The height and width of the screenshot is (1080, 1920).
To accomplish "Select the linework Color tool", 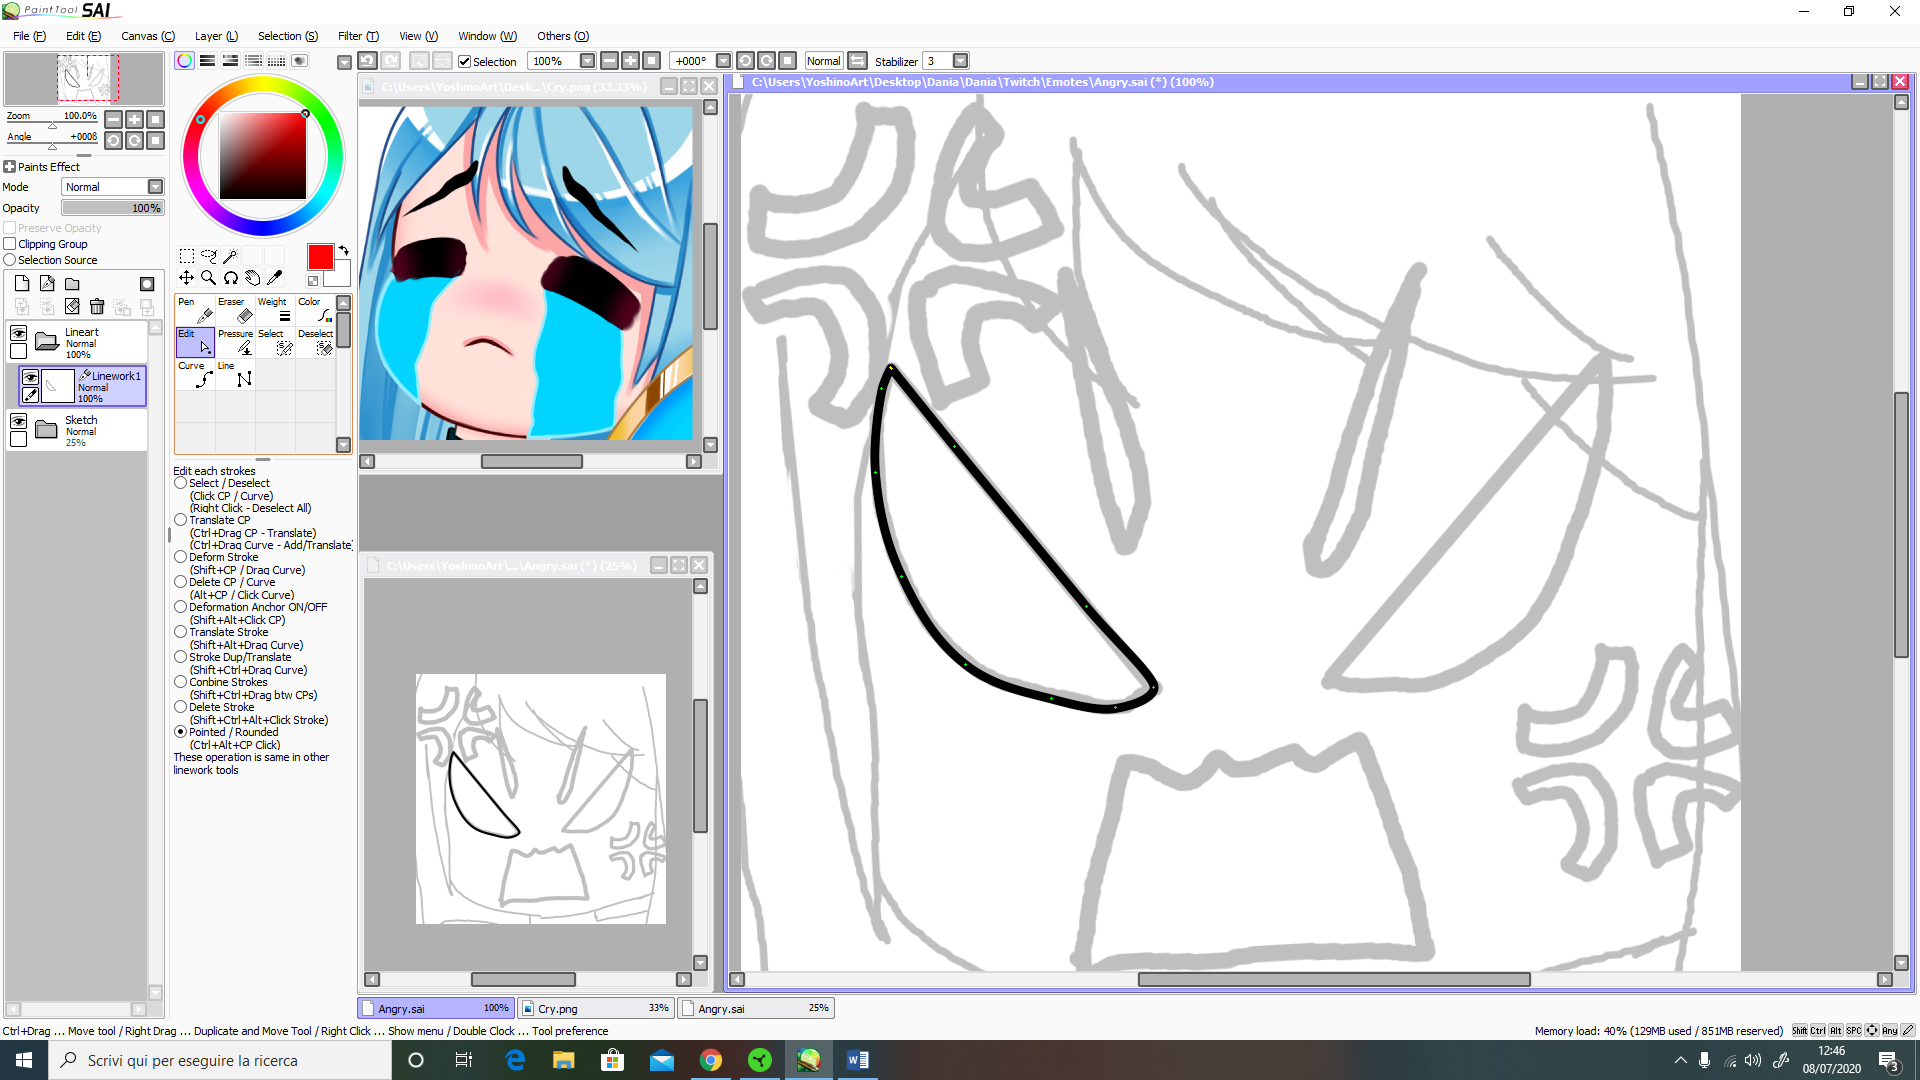I will click(315, 310).
